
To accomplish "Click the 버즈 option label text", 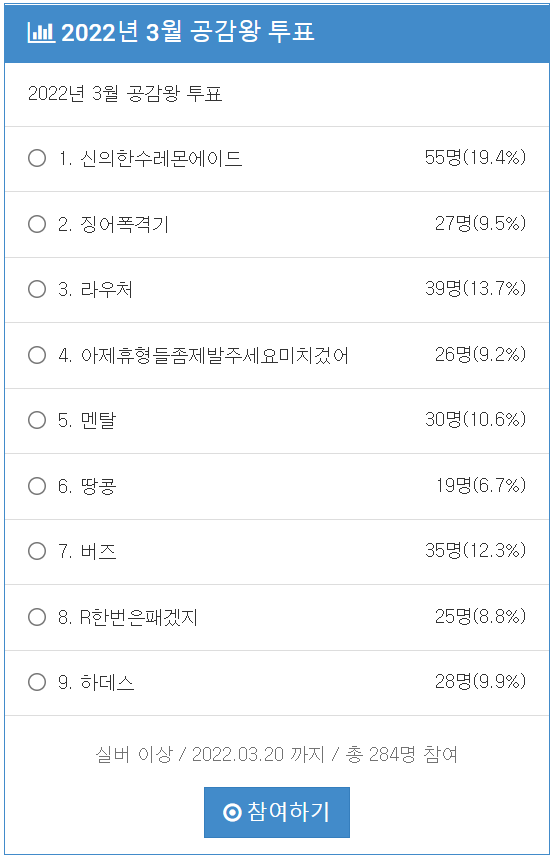I will tap(98, 551).
